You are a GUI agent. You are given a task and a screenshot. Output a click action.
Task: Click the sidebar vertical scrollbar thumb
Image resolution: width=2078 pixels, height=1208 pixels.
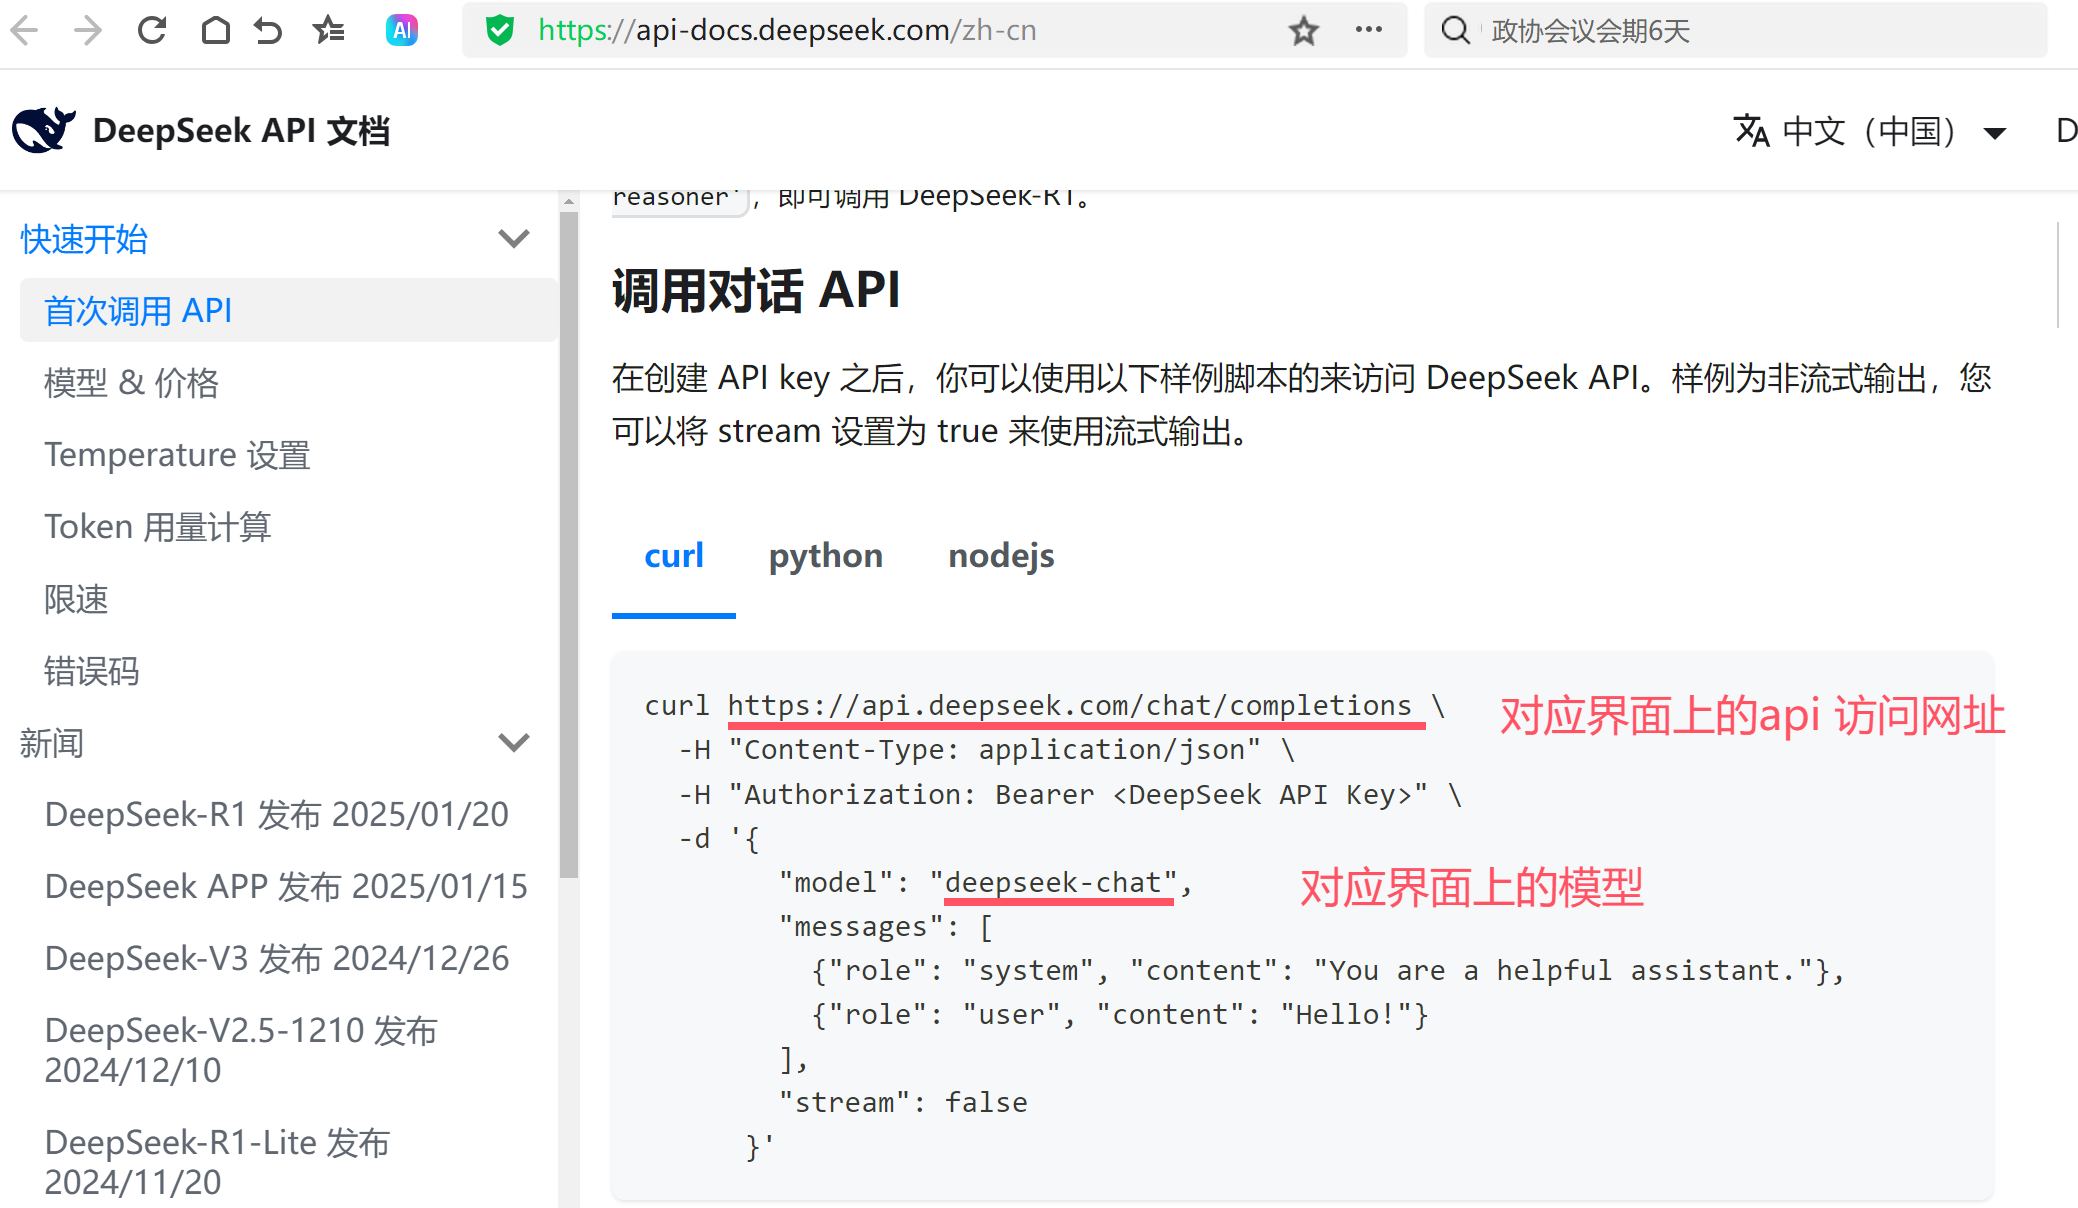(x=569, y=540)
